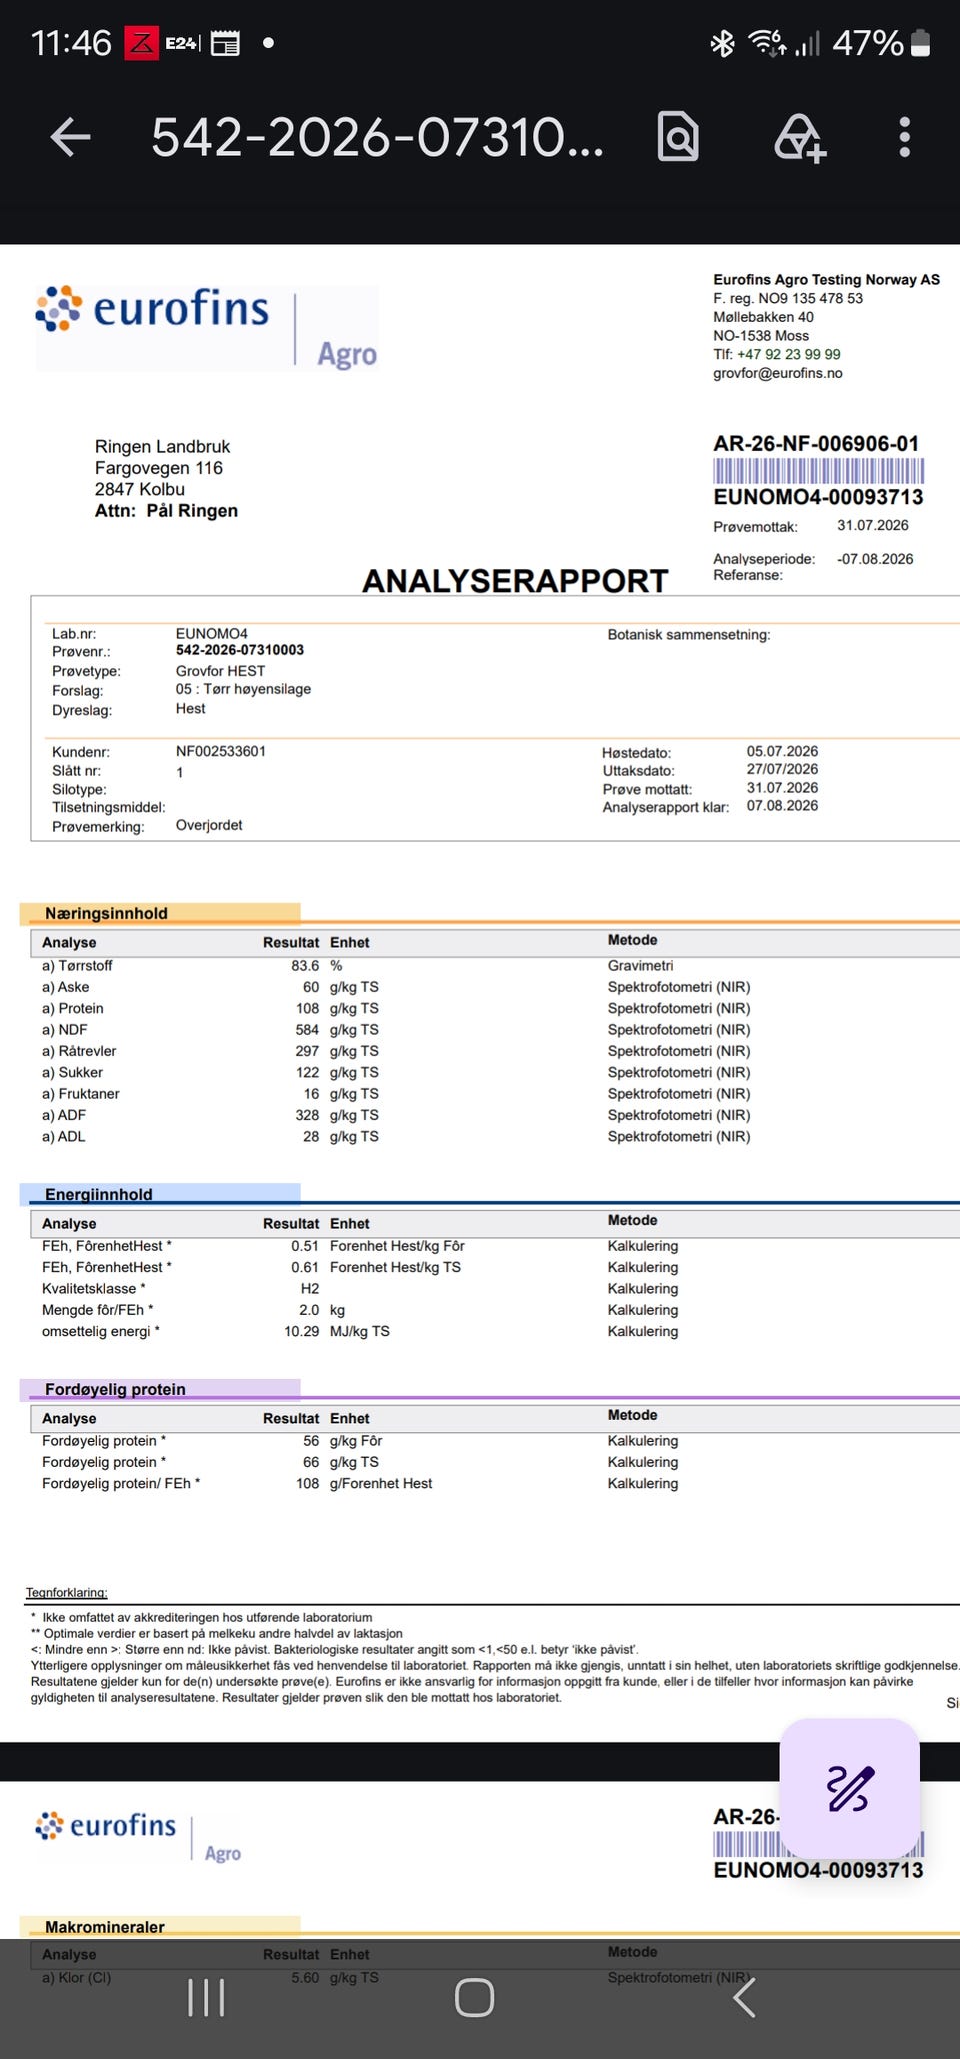Tap the Næringsinnhold section header
This screenshot has height=2059, width=960.
tap(106, 913)
